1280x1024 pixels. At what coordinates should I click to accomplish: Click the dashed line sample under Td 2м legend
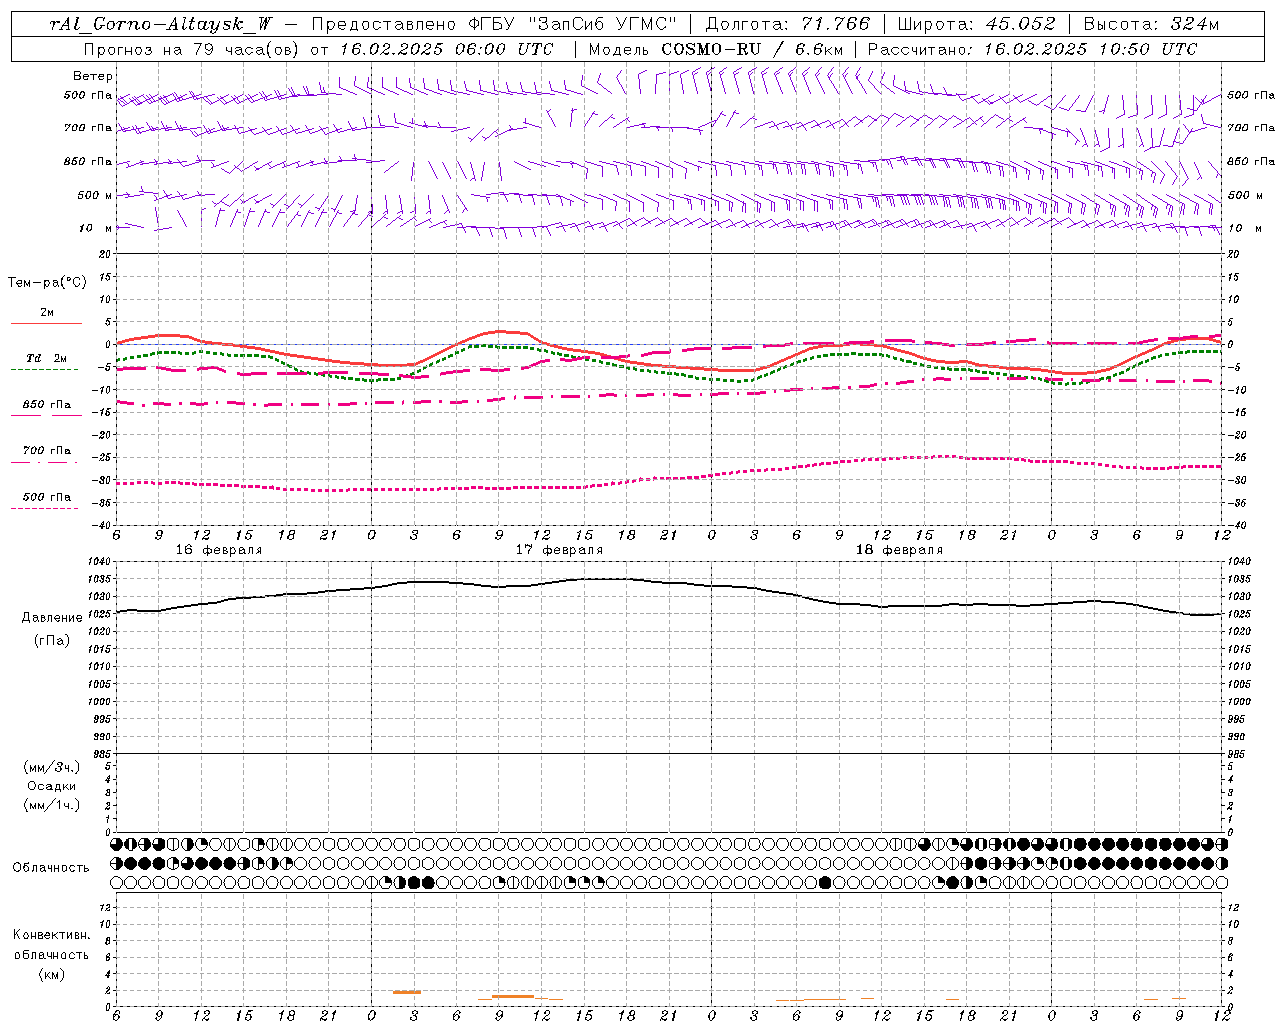coord(44,370)
